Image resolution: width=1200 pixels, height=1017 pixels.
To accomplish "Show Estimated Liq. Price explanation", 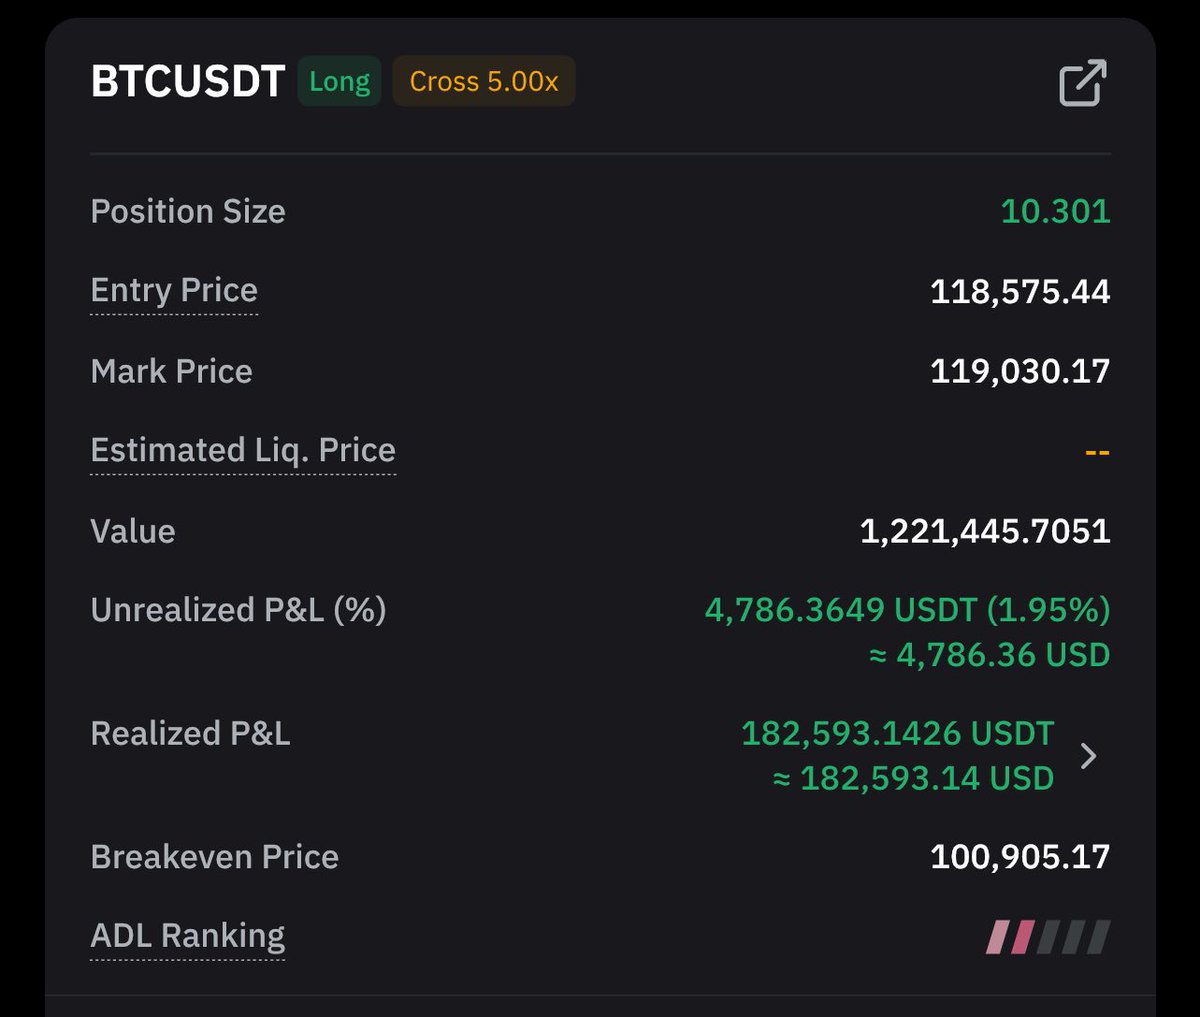I will tap(243, 450).
